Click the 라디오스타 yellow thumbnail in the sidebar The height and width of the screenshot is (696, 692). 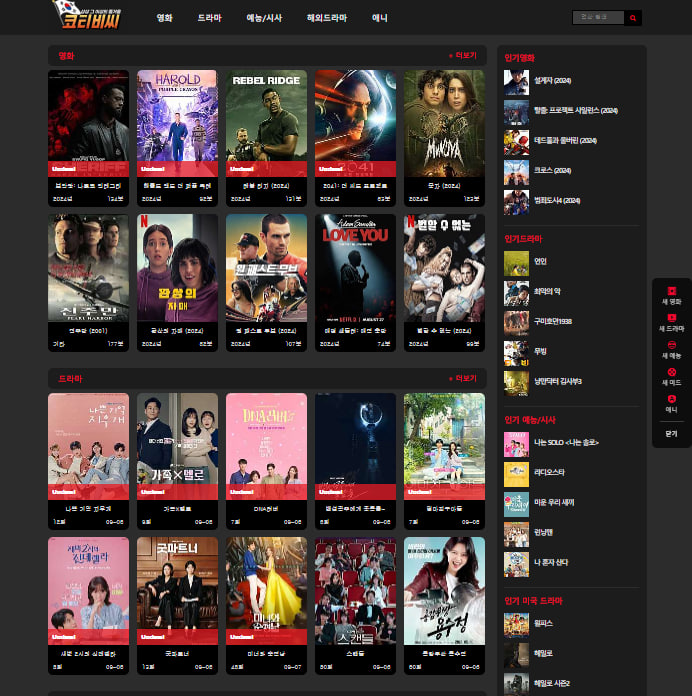click(x=516, y=475)
